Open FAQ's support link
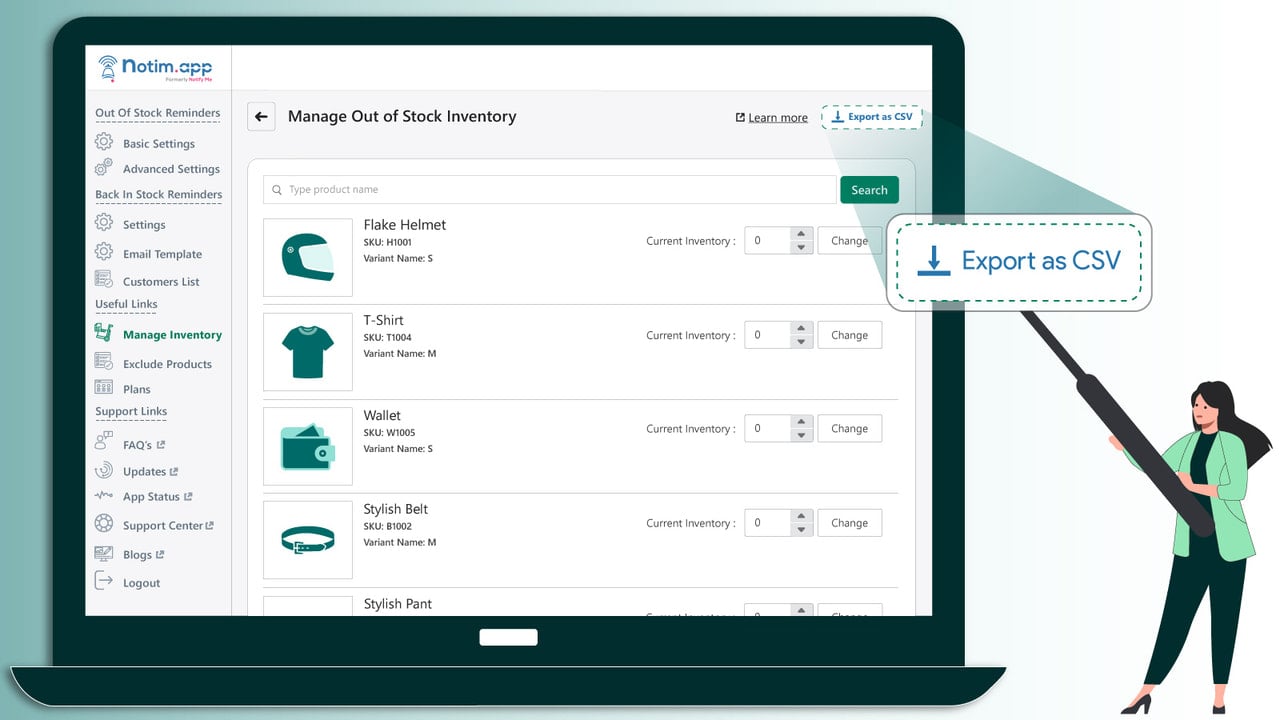 (x=144, y=445)
